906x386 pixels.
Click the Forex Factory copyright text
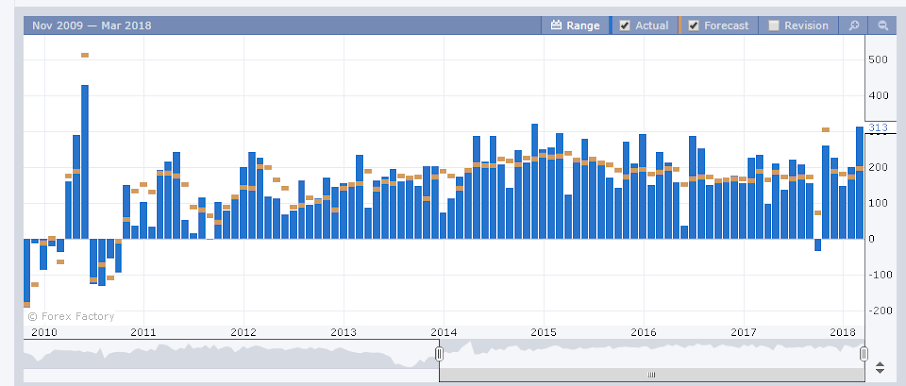click(70, 317)
